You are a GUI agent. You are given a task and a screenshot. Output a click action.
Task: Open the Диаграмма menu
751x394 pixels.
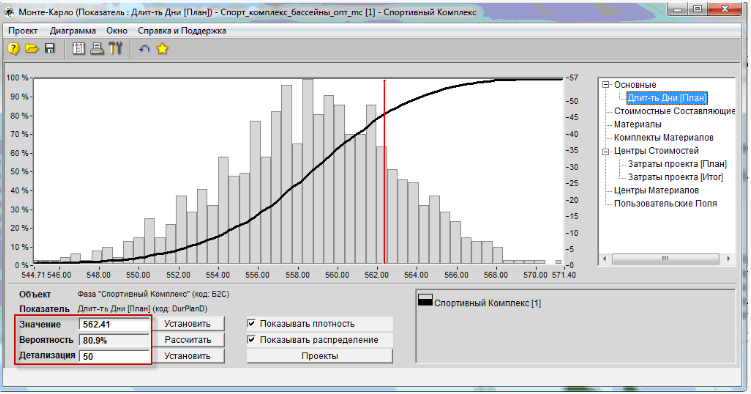(73, 31)
